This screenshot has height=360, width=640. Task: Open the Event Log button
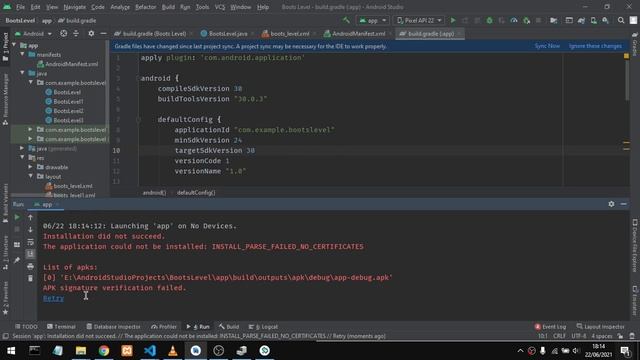550,327
